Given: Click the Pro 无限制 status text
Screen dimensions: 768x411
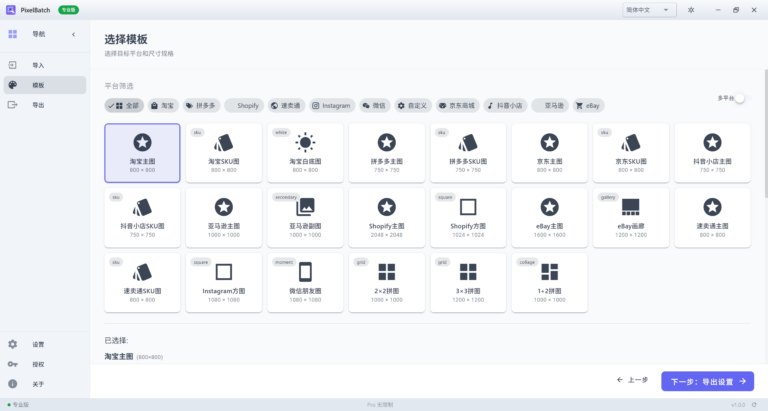Looking at the screenshot, I should click(380, 405).
